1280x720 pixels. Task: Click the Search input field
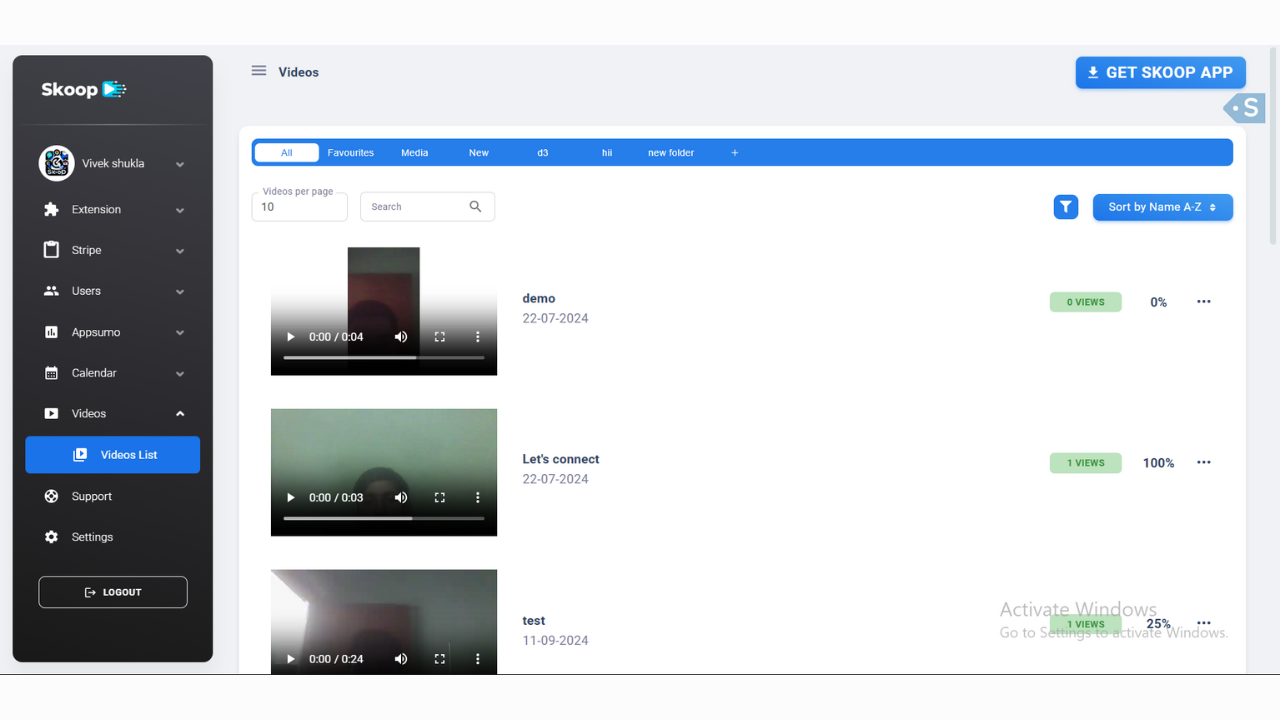(x=427, y=207)
